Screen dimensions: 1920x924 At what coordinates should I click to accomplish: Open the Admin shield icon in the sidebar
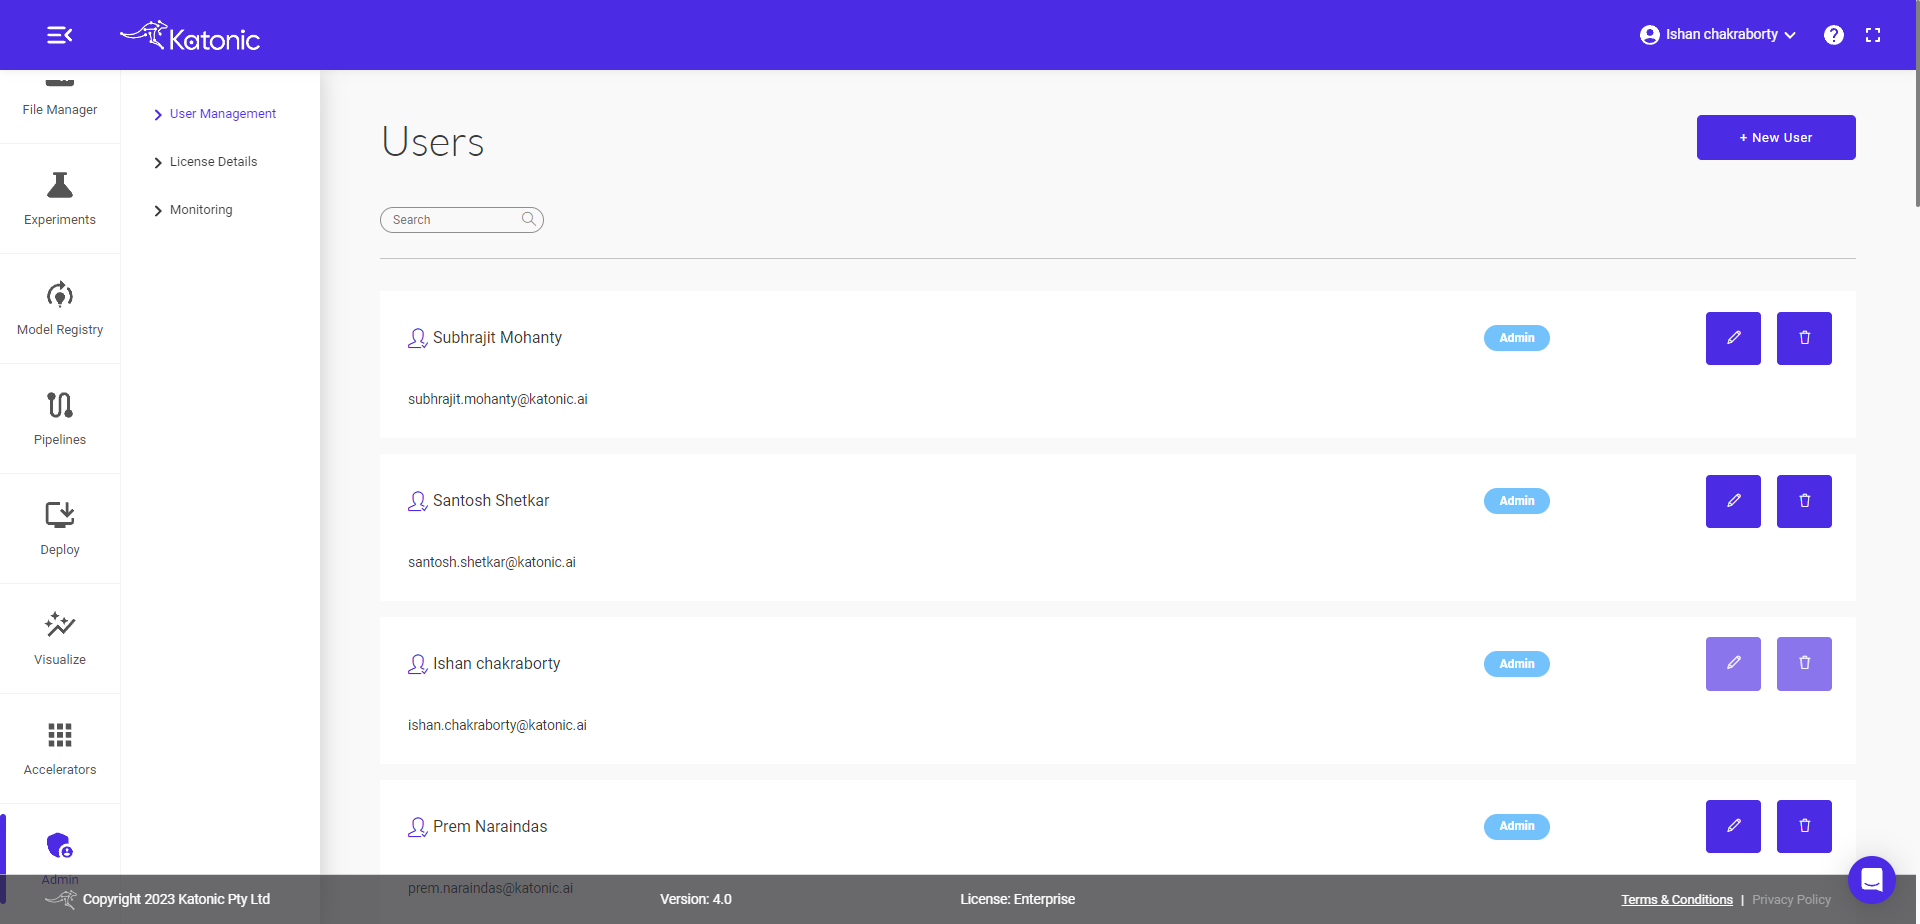[60, 846]
